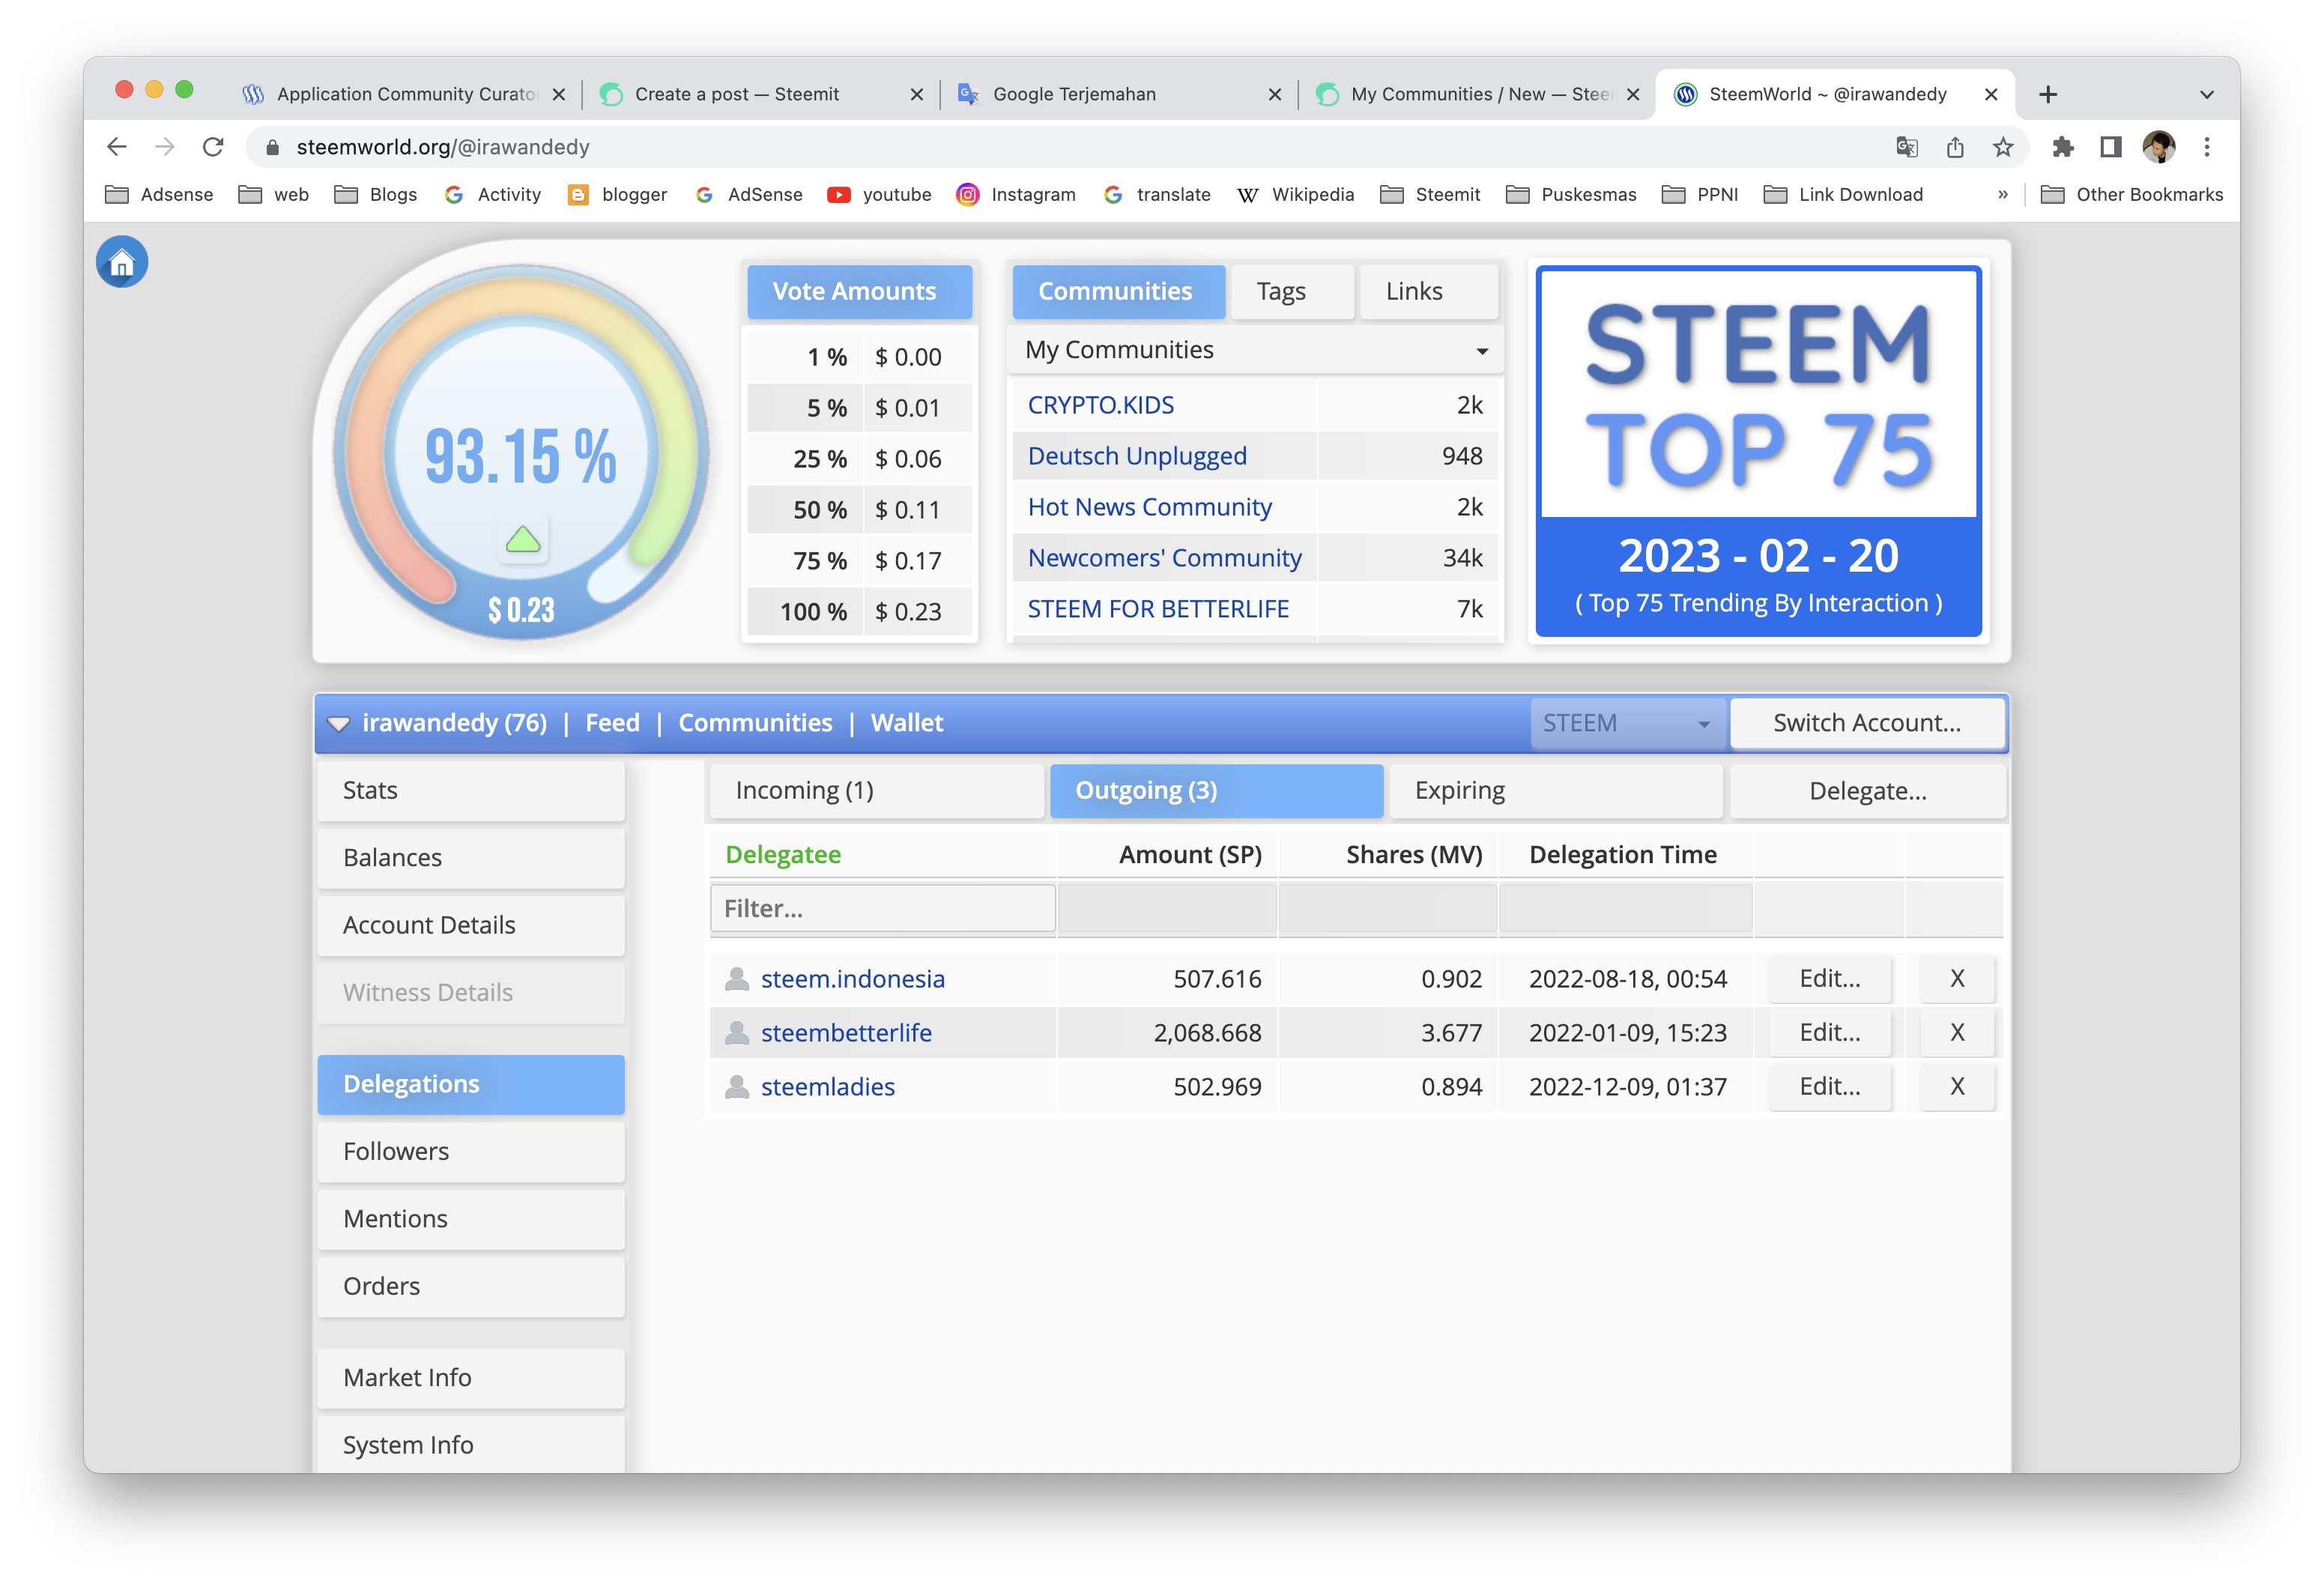Viewport: 2324px width, 1584px height.
Task: Switch to the Incoming (1) tab
Action: coord(876,791)
